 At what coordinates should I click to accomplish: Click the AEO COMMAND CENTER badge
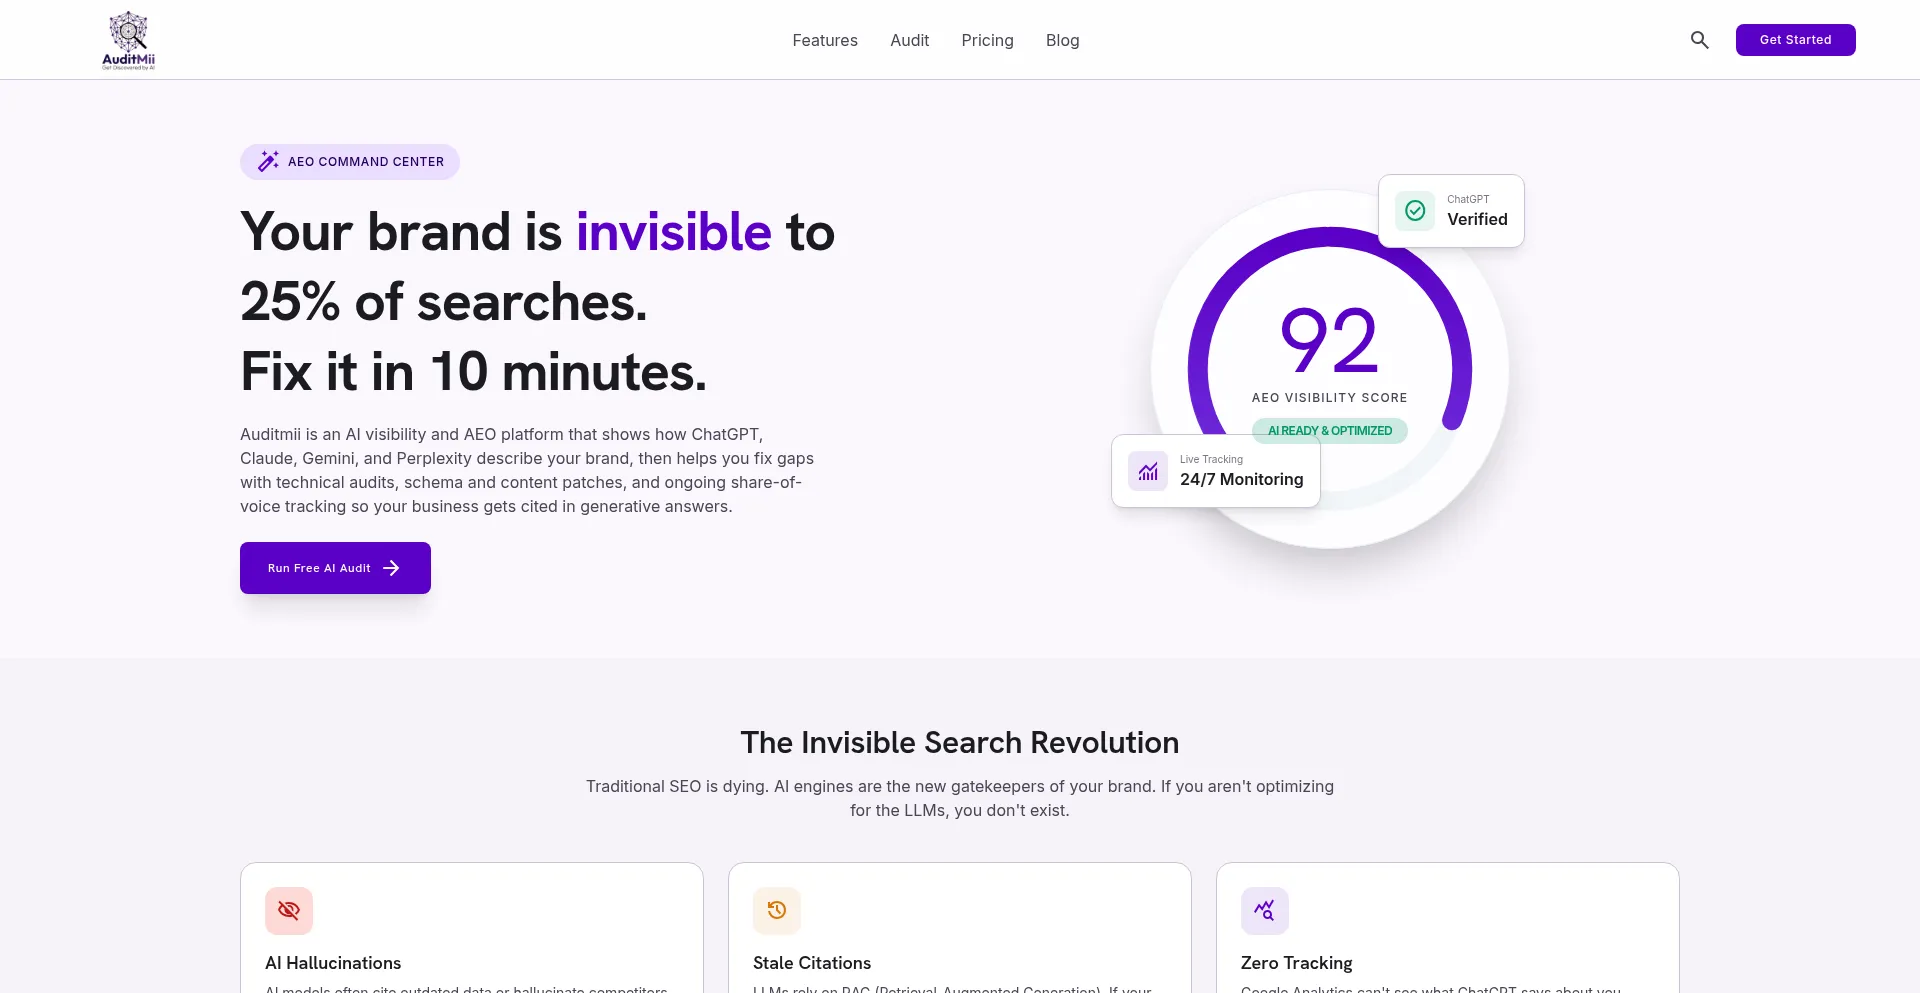(350, 162)
